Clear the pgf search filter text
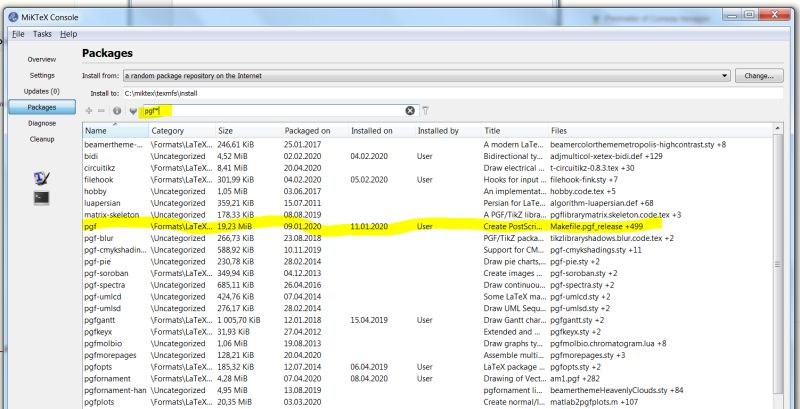 tap(410, 111)
